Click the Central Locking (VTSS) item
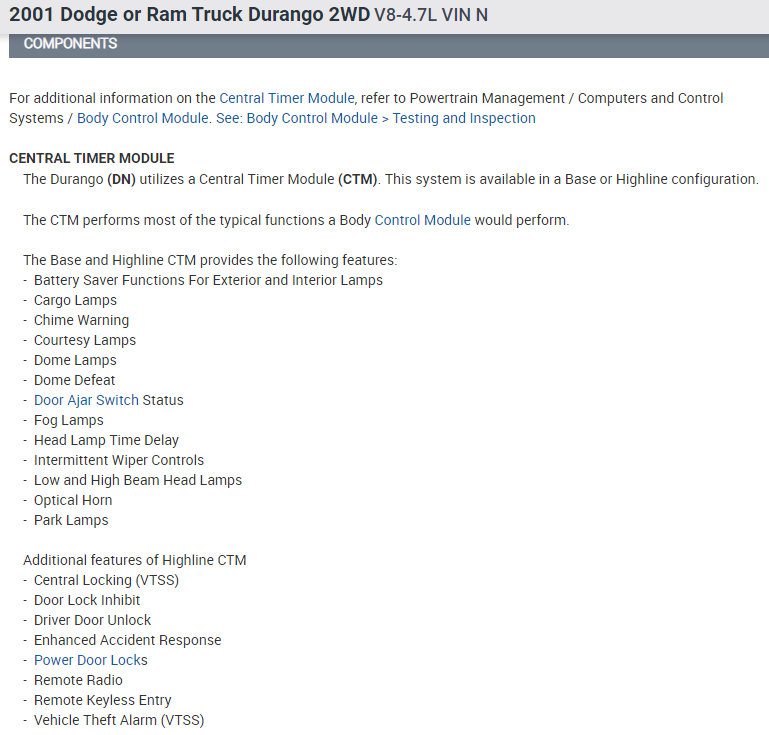The image size is (769, 735). (106, 580)
